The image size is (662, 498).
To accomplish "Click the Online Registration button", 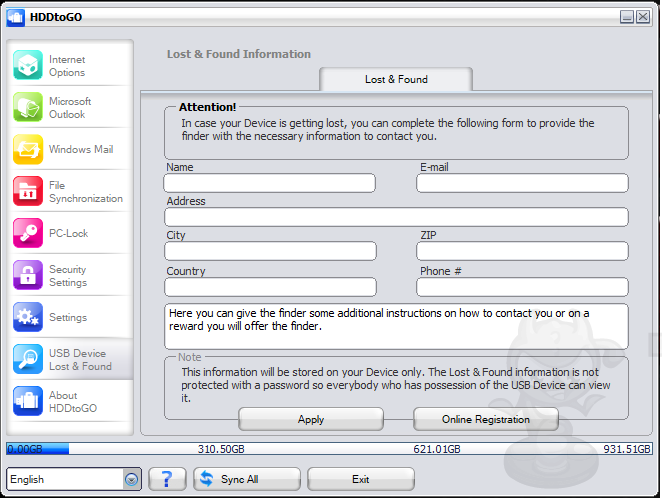I will tap(486, 419).
